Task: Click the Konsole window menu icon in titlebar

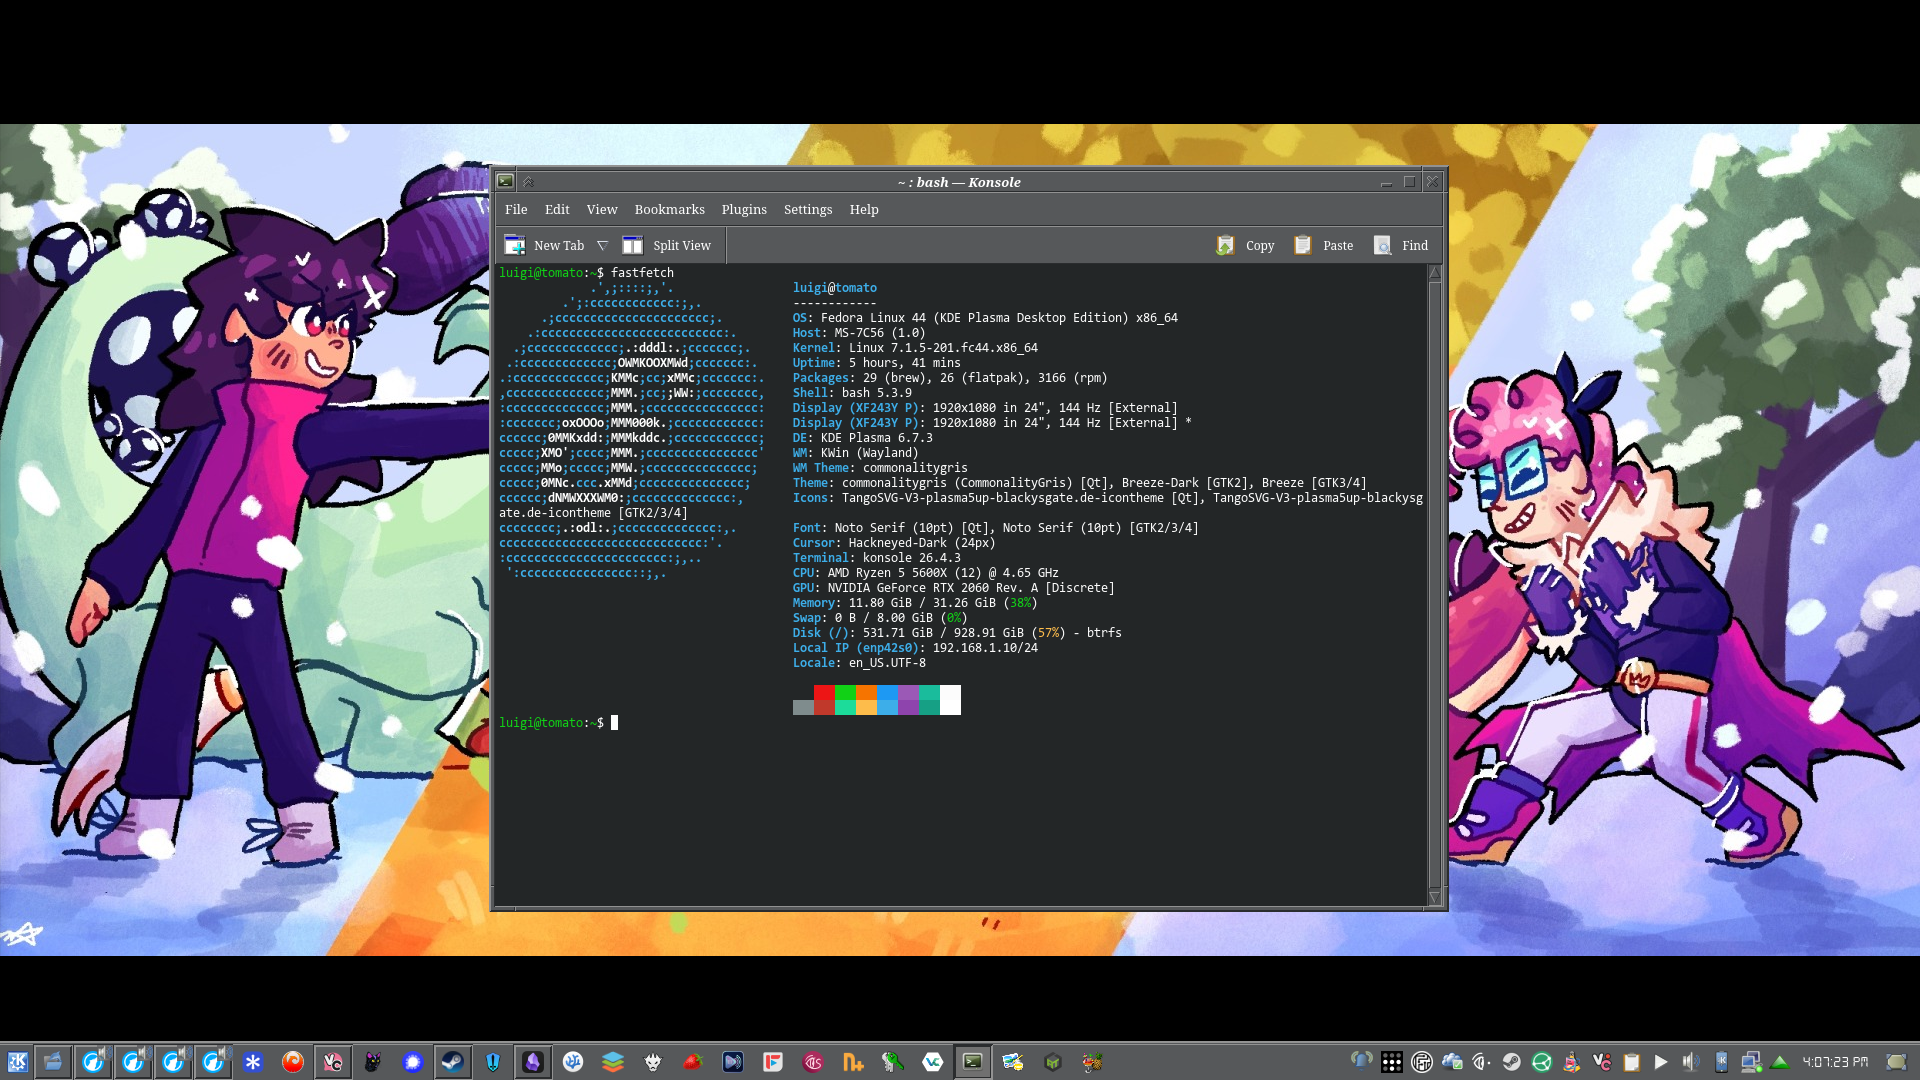Action: point(506,181)
